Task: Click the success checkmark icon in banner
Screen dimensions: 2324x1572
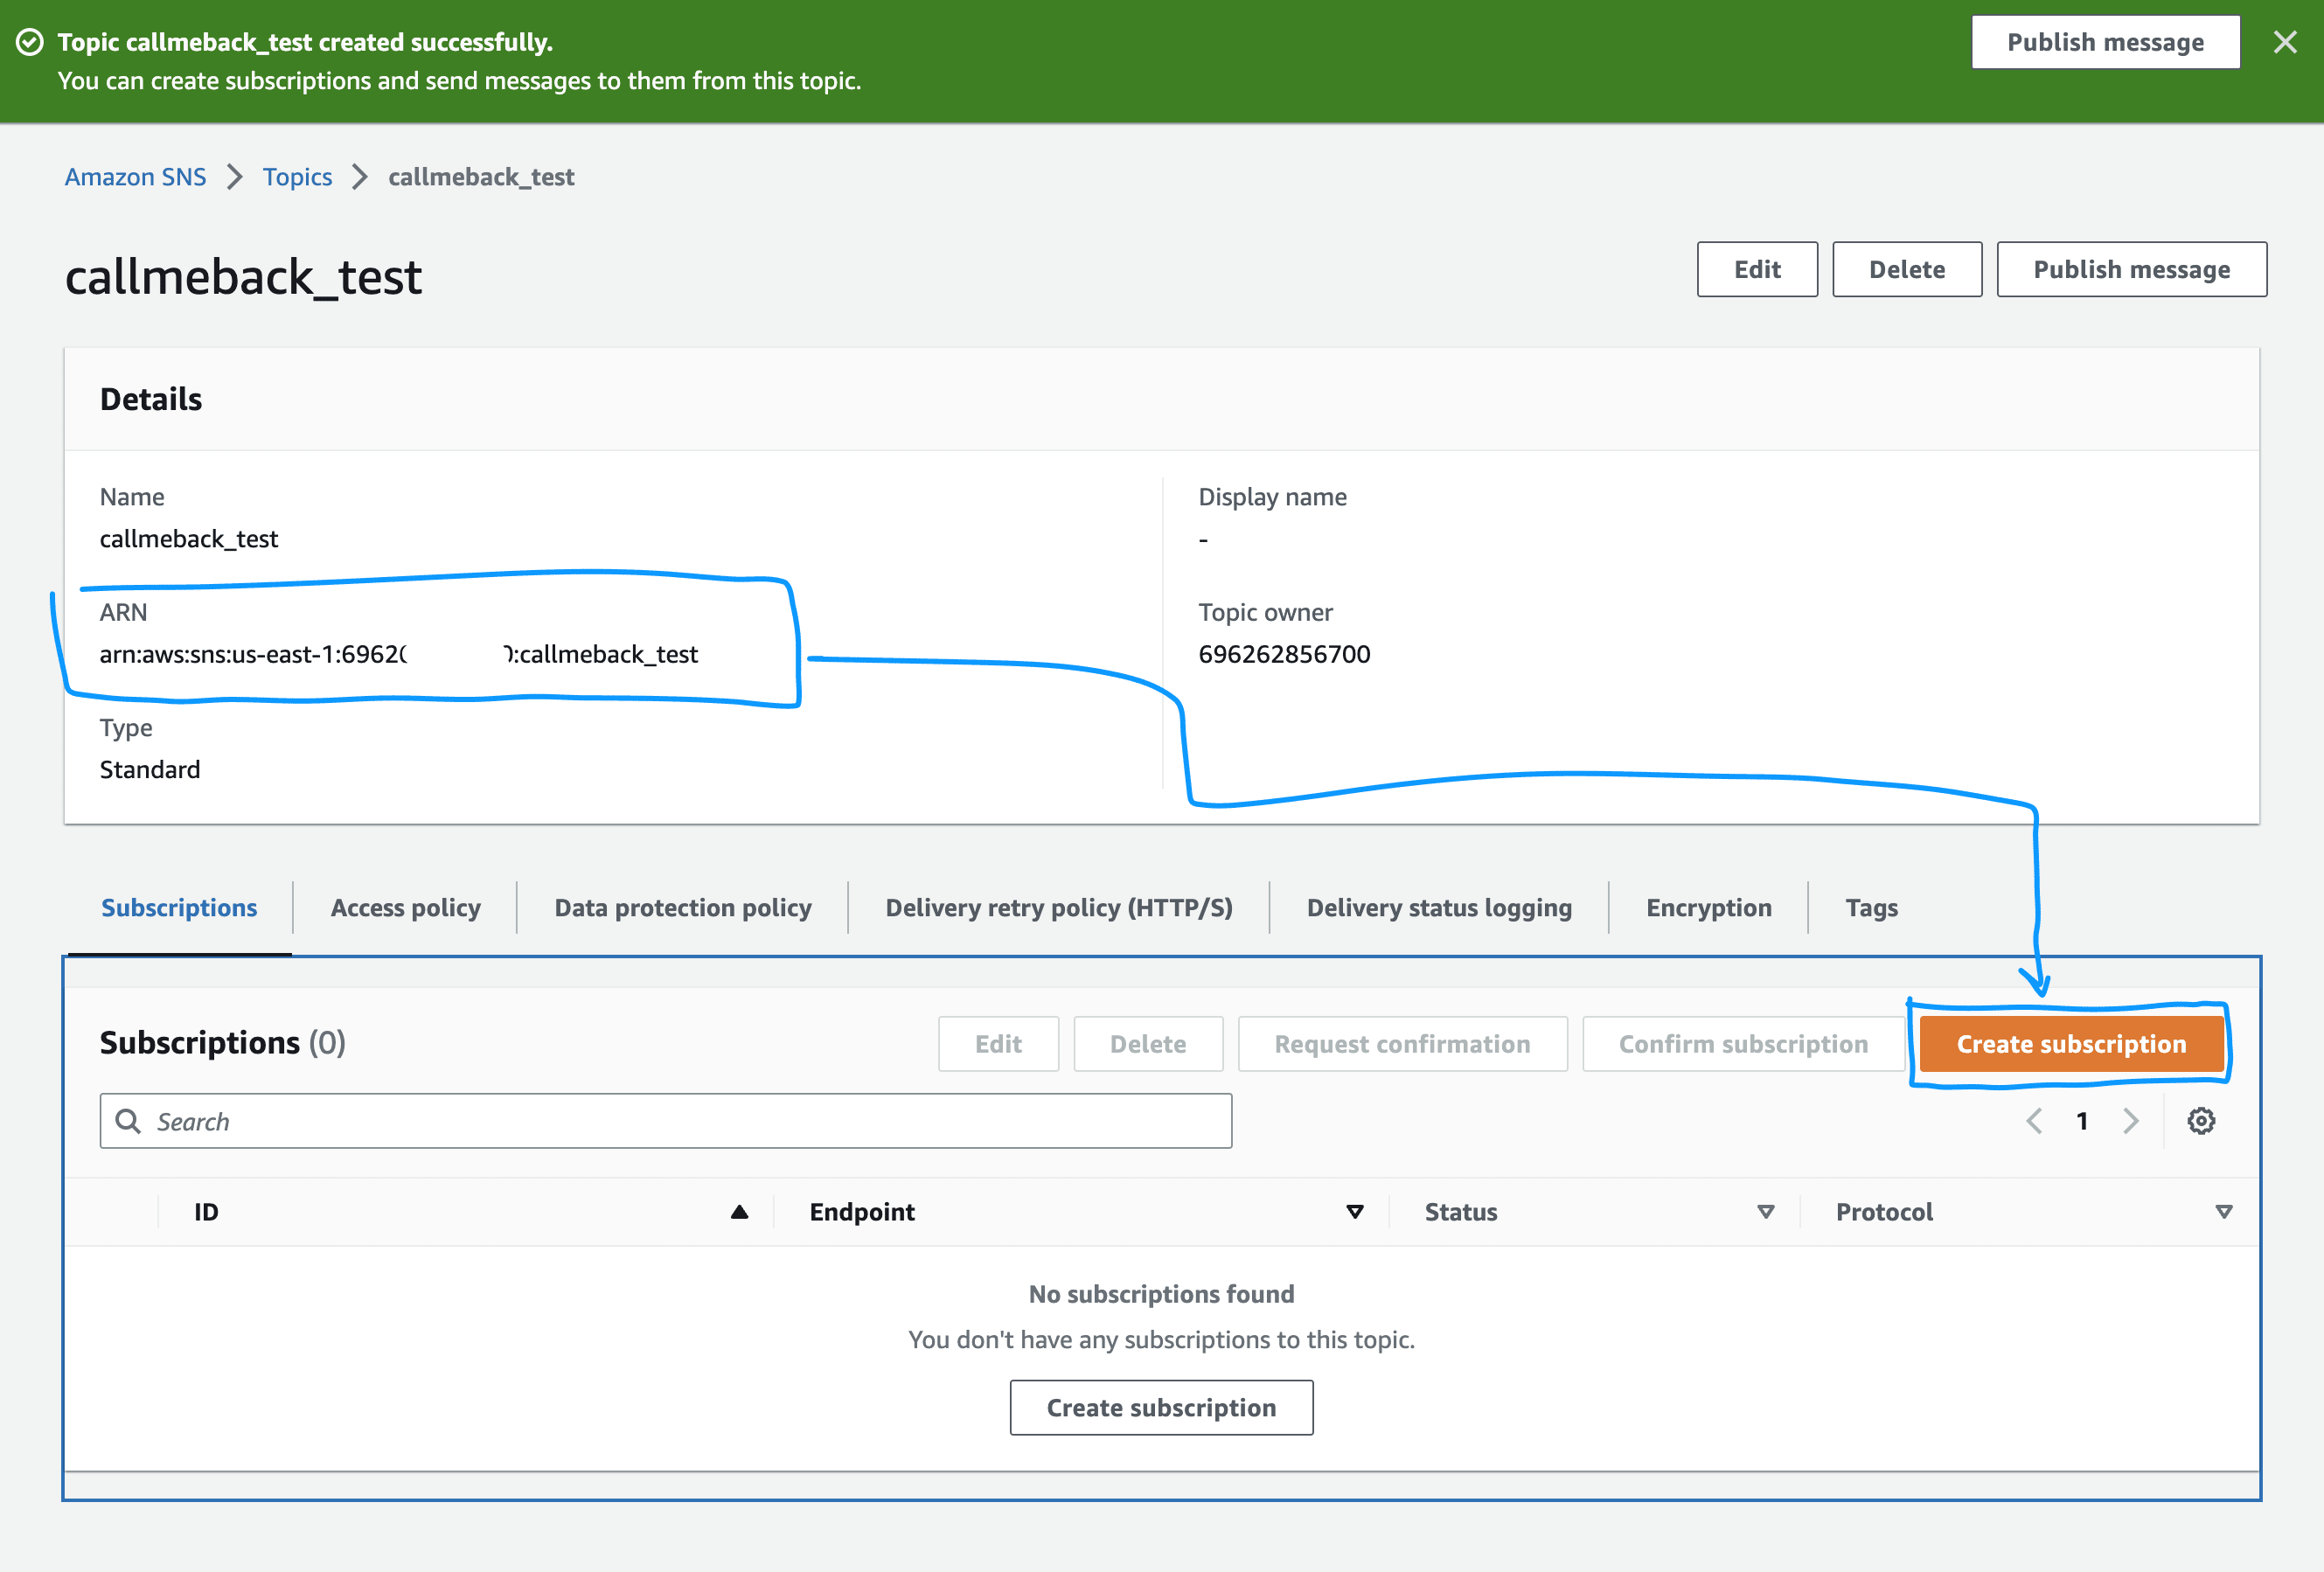Action: tap(30, 42)
